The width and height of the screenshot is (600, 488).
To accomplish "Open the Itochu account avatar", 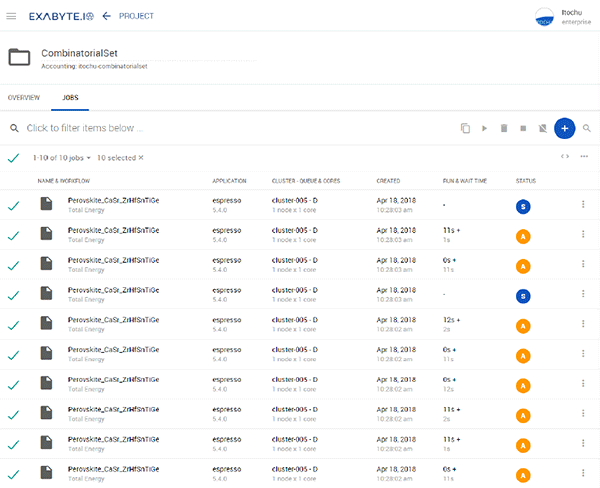I will click(545, 17).
